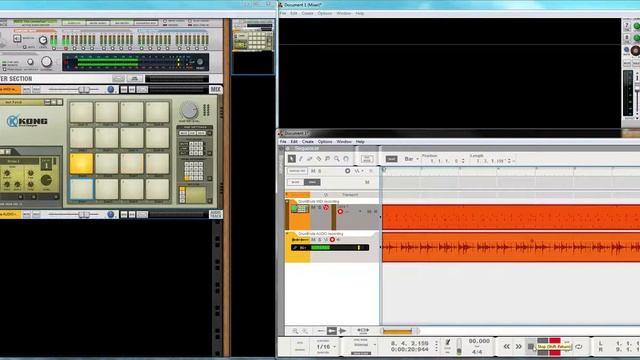Click the 4/4 time signature display
Screen dimensions: 640x360
coord(477,352)
